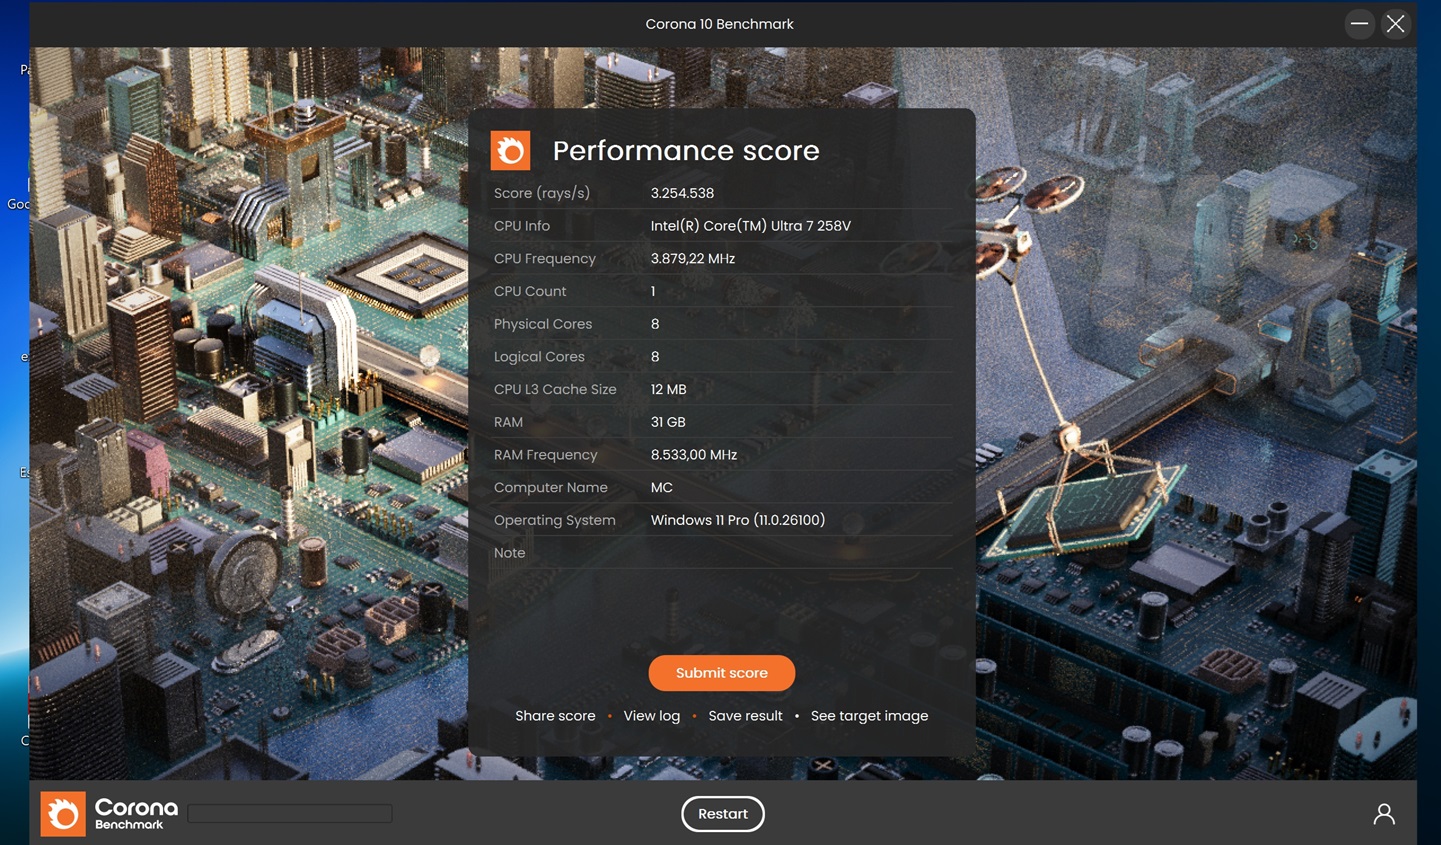Open the View log link

651,716
